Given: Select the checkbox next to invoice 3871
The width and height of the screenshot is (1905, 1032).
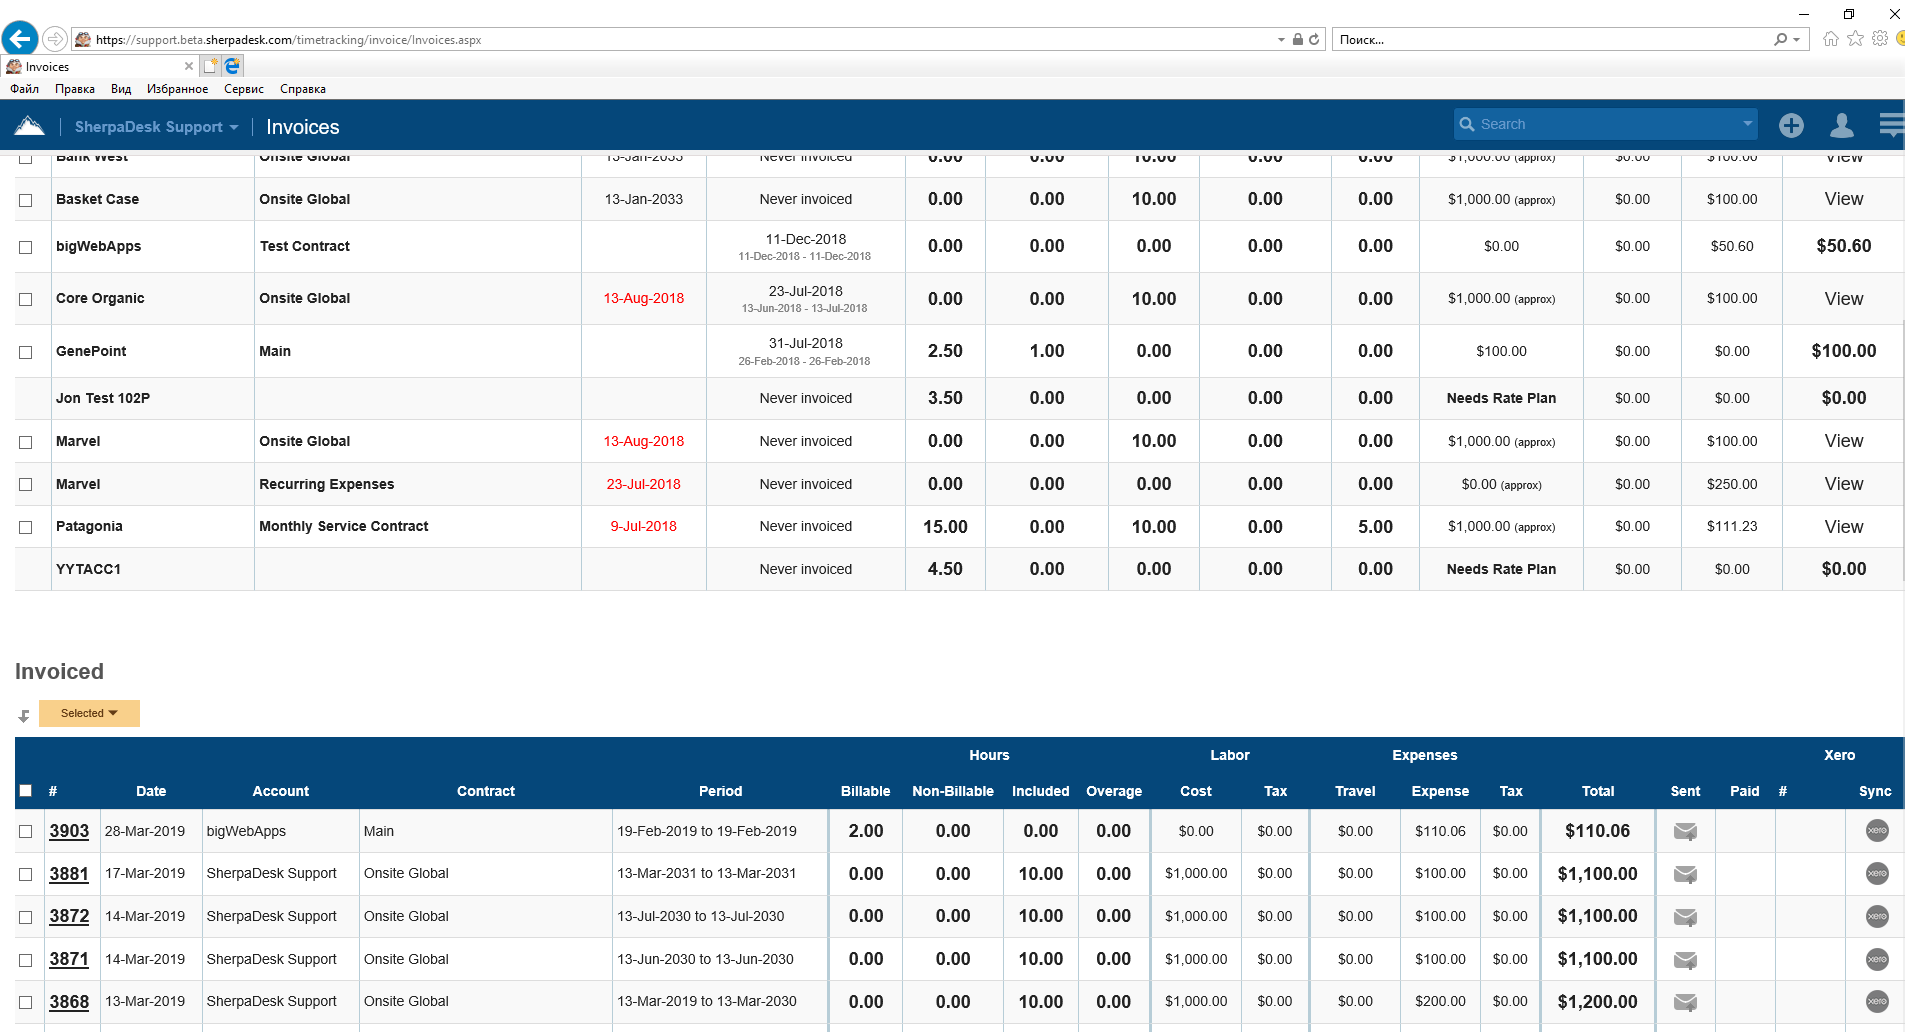Looking at the screenshot, I should point(26,960).
